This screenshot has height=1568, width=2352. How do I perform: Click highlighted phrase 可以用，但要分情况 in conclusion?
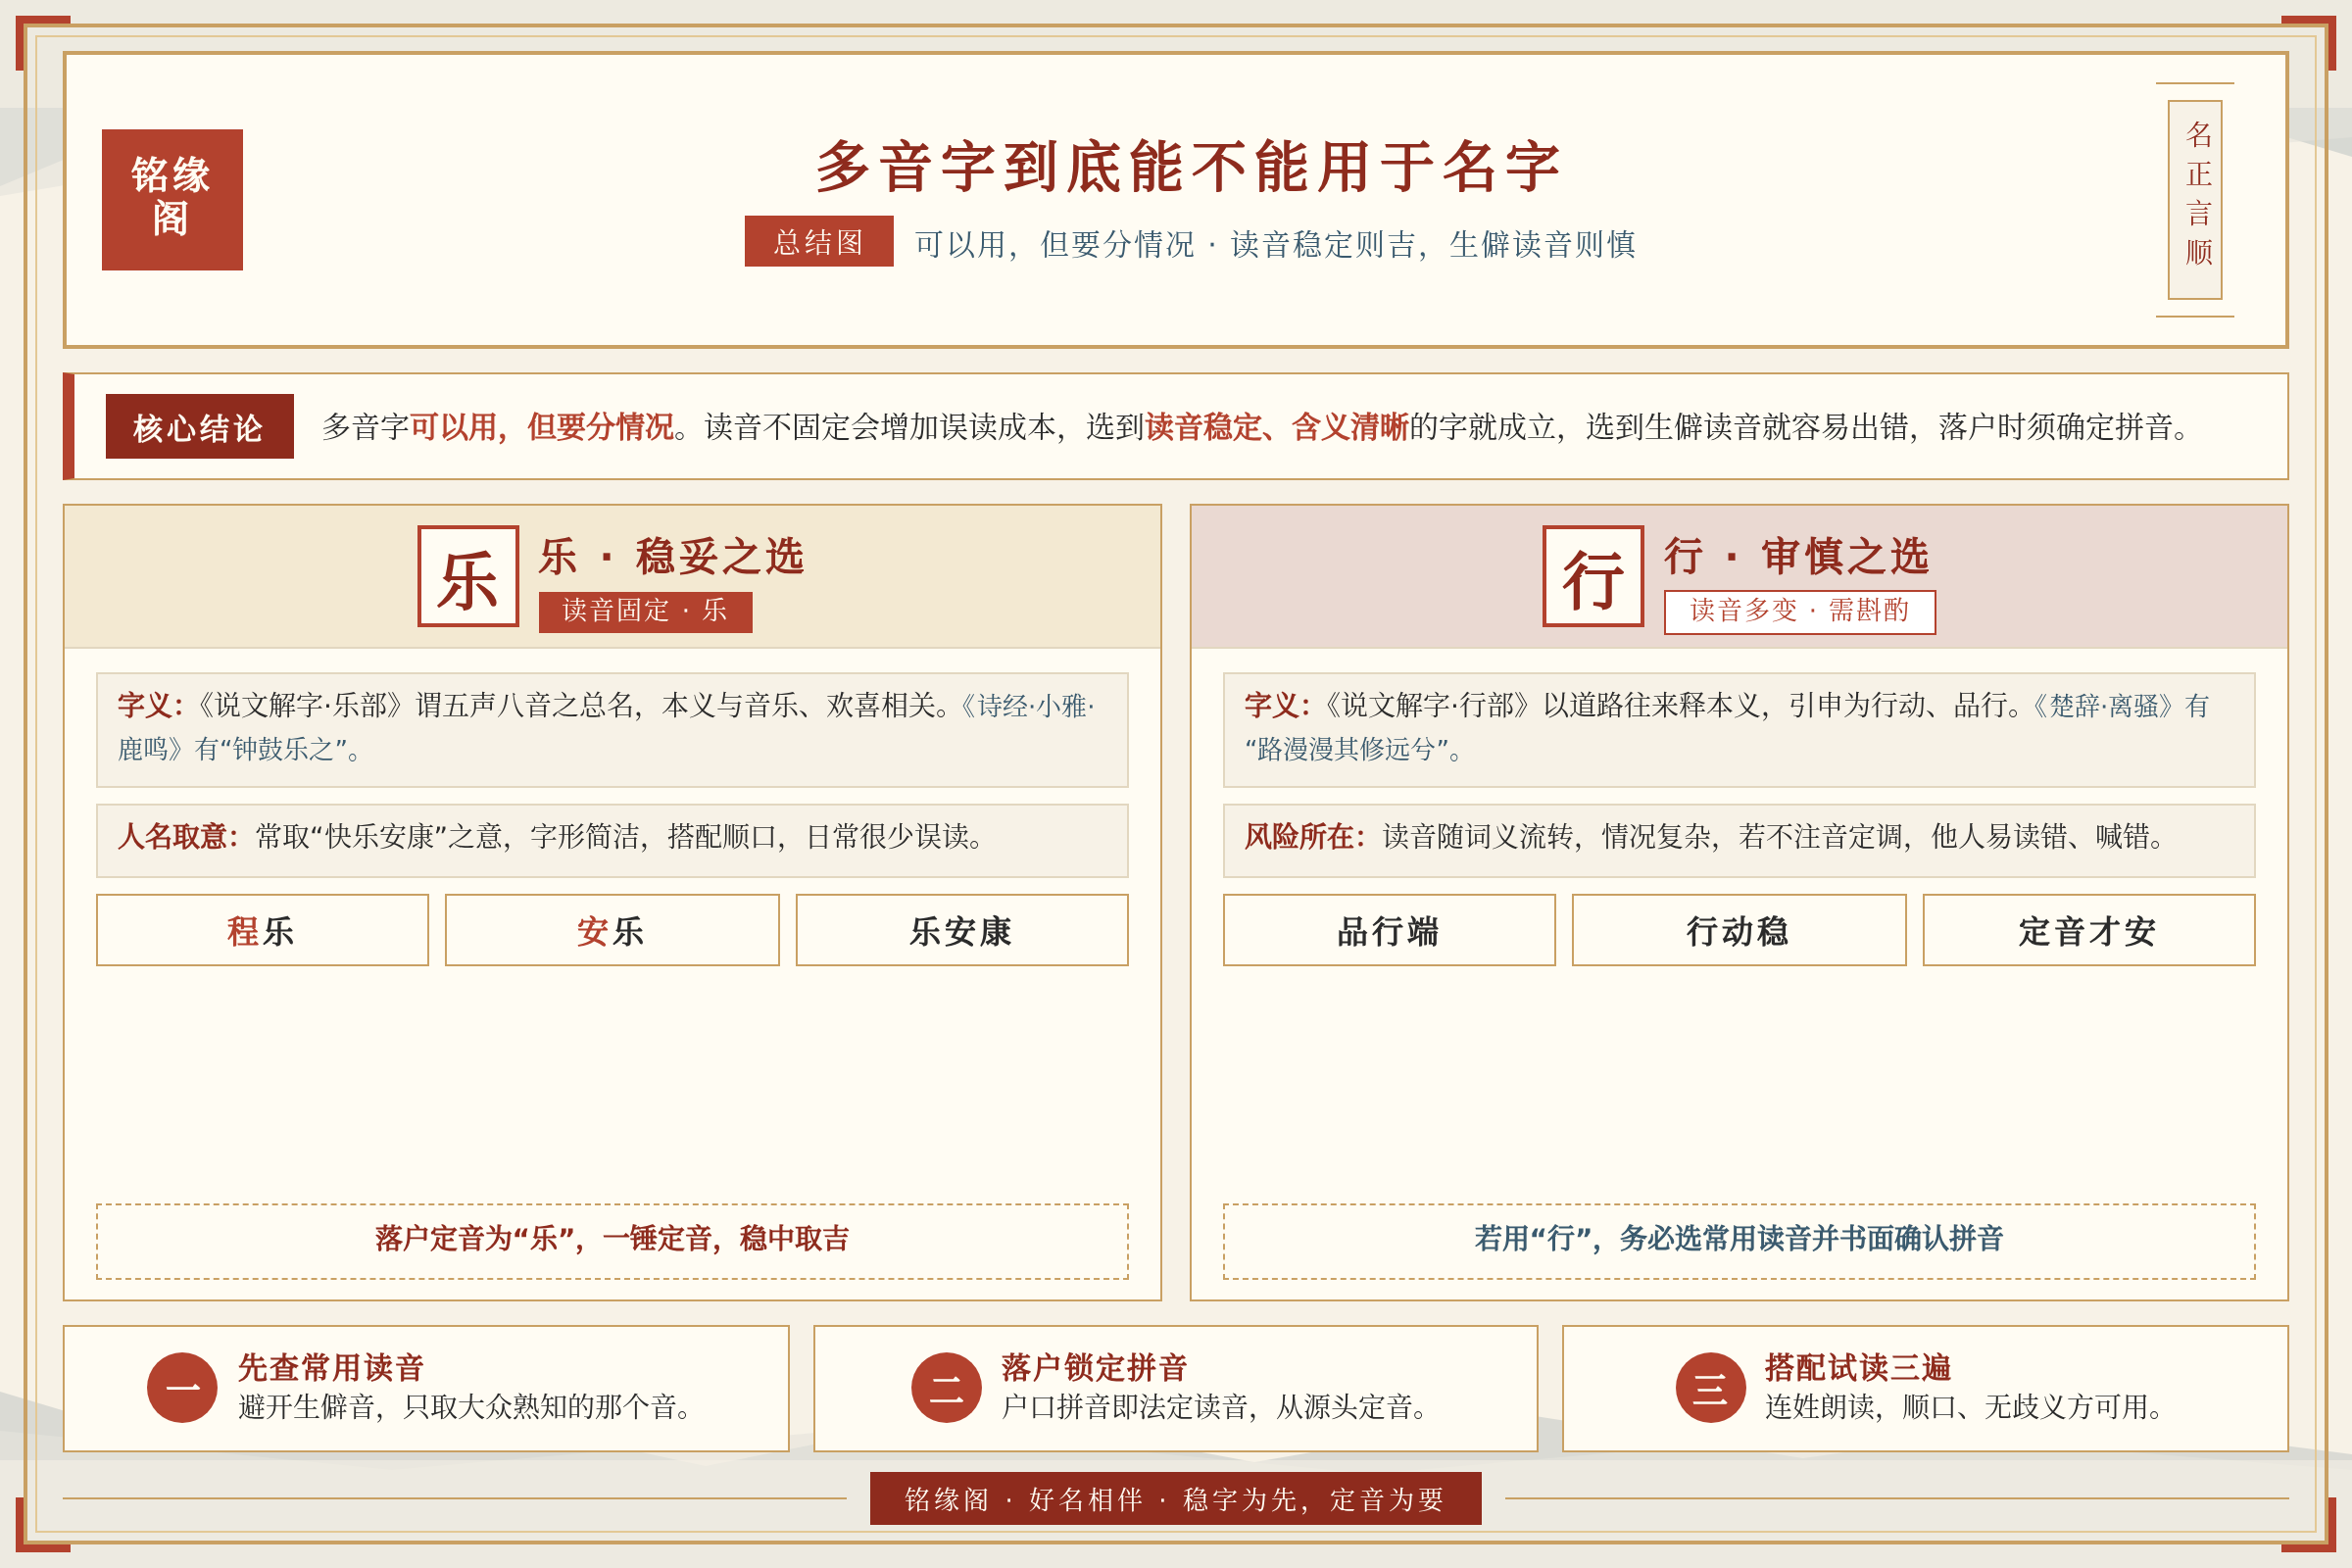click(542, 427)
